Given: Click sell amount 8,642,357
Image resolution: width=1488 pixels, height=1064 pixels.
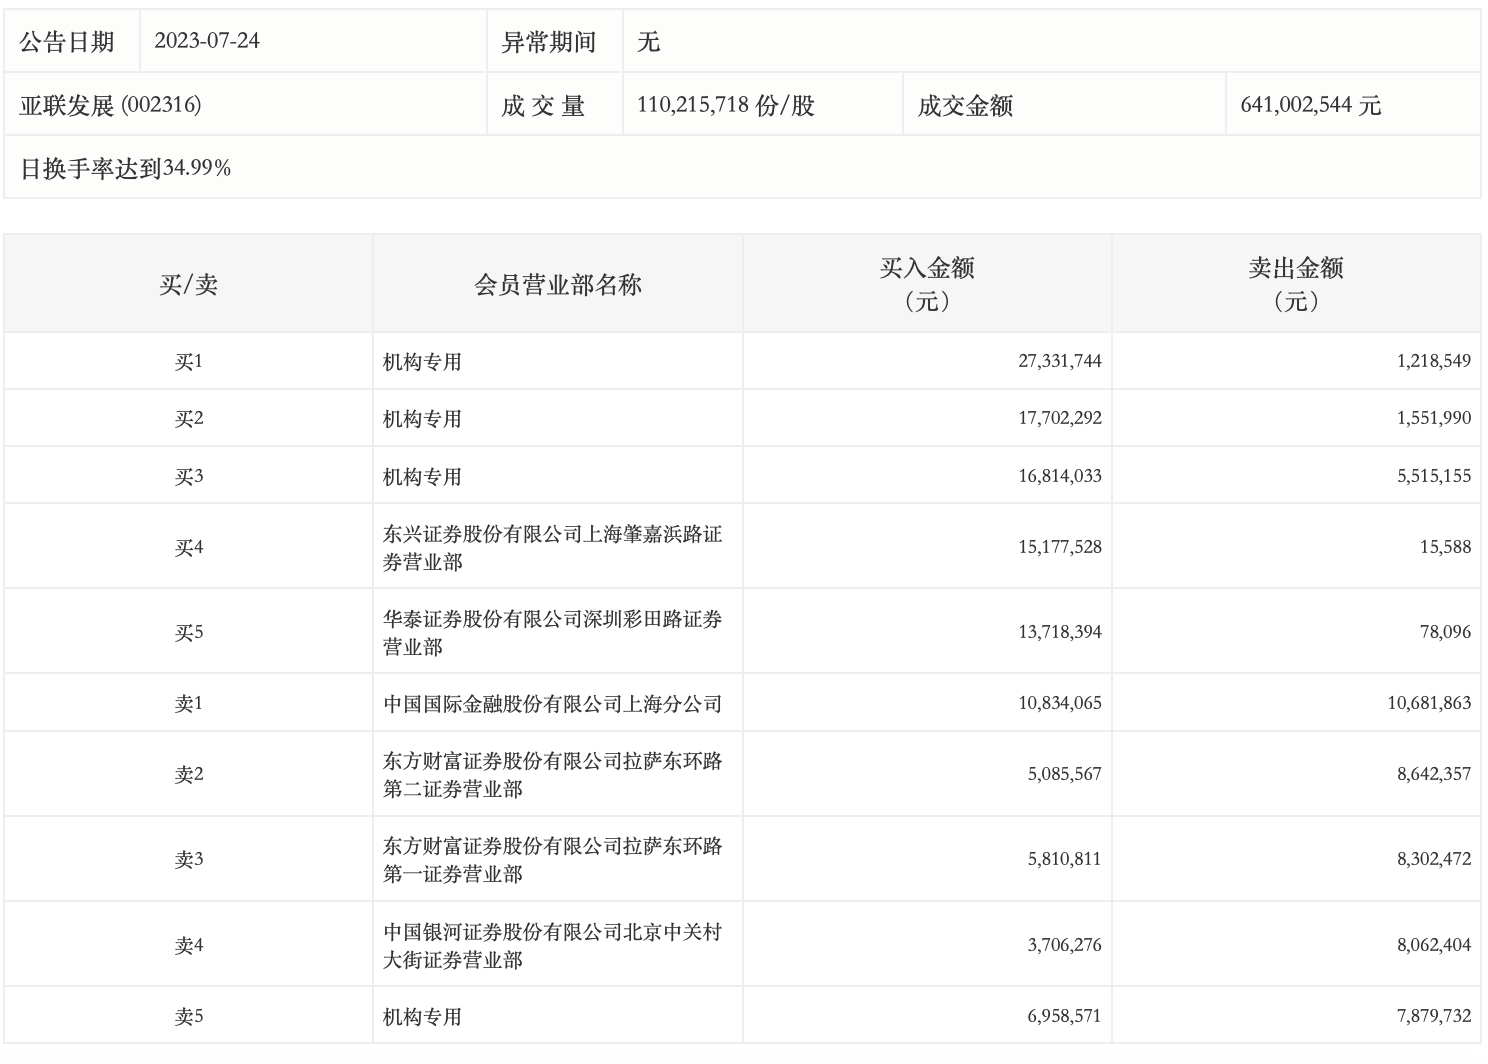Looking at the screenshot, I should [1434, 774].
